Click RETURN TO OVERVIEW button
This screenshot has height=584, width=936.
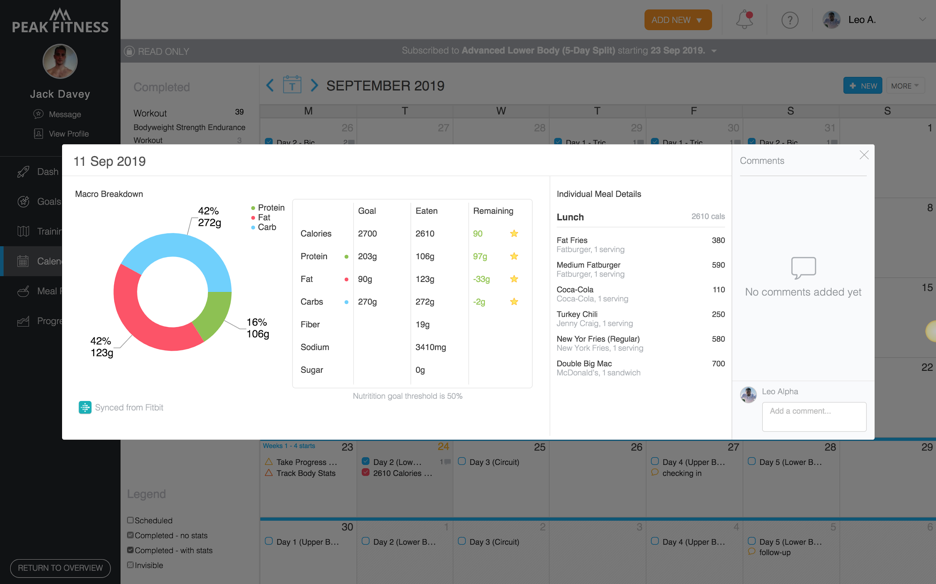[60, 568]
